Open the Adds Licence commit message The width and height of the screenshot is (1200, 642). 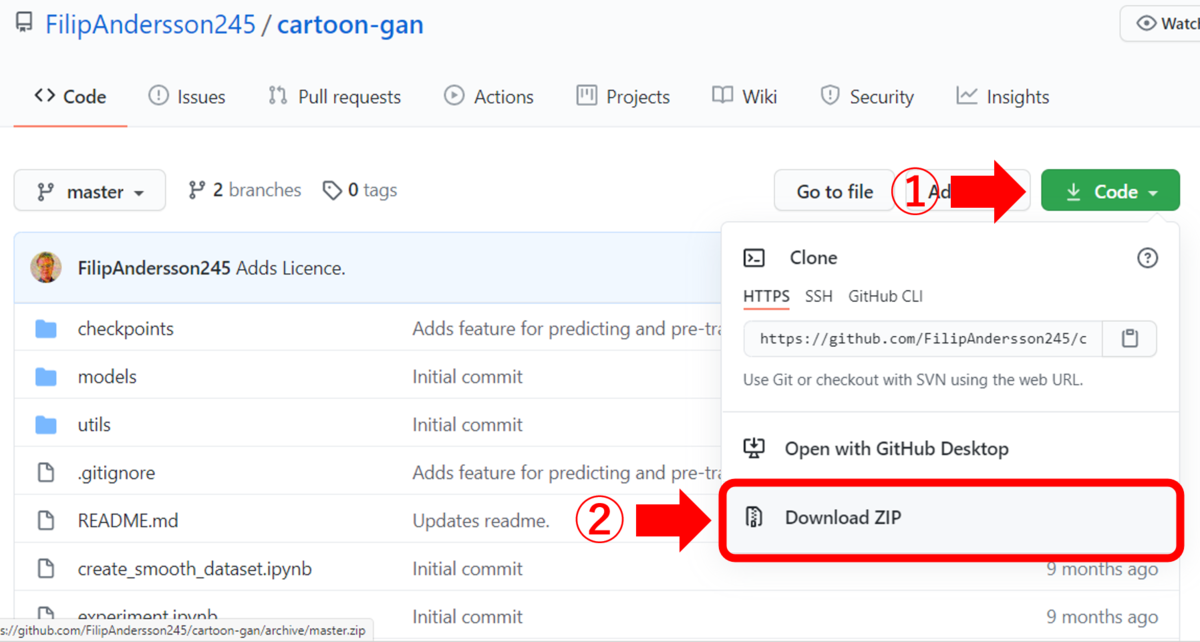tap(291, 268)
